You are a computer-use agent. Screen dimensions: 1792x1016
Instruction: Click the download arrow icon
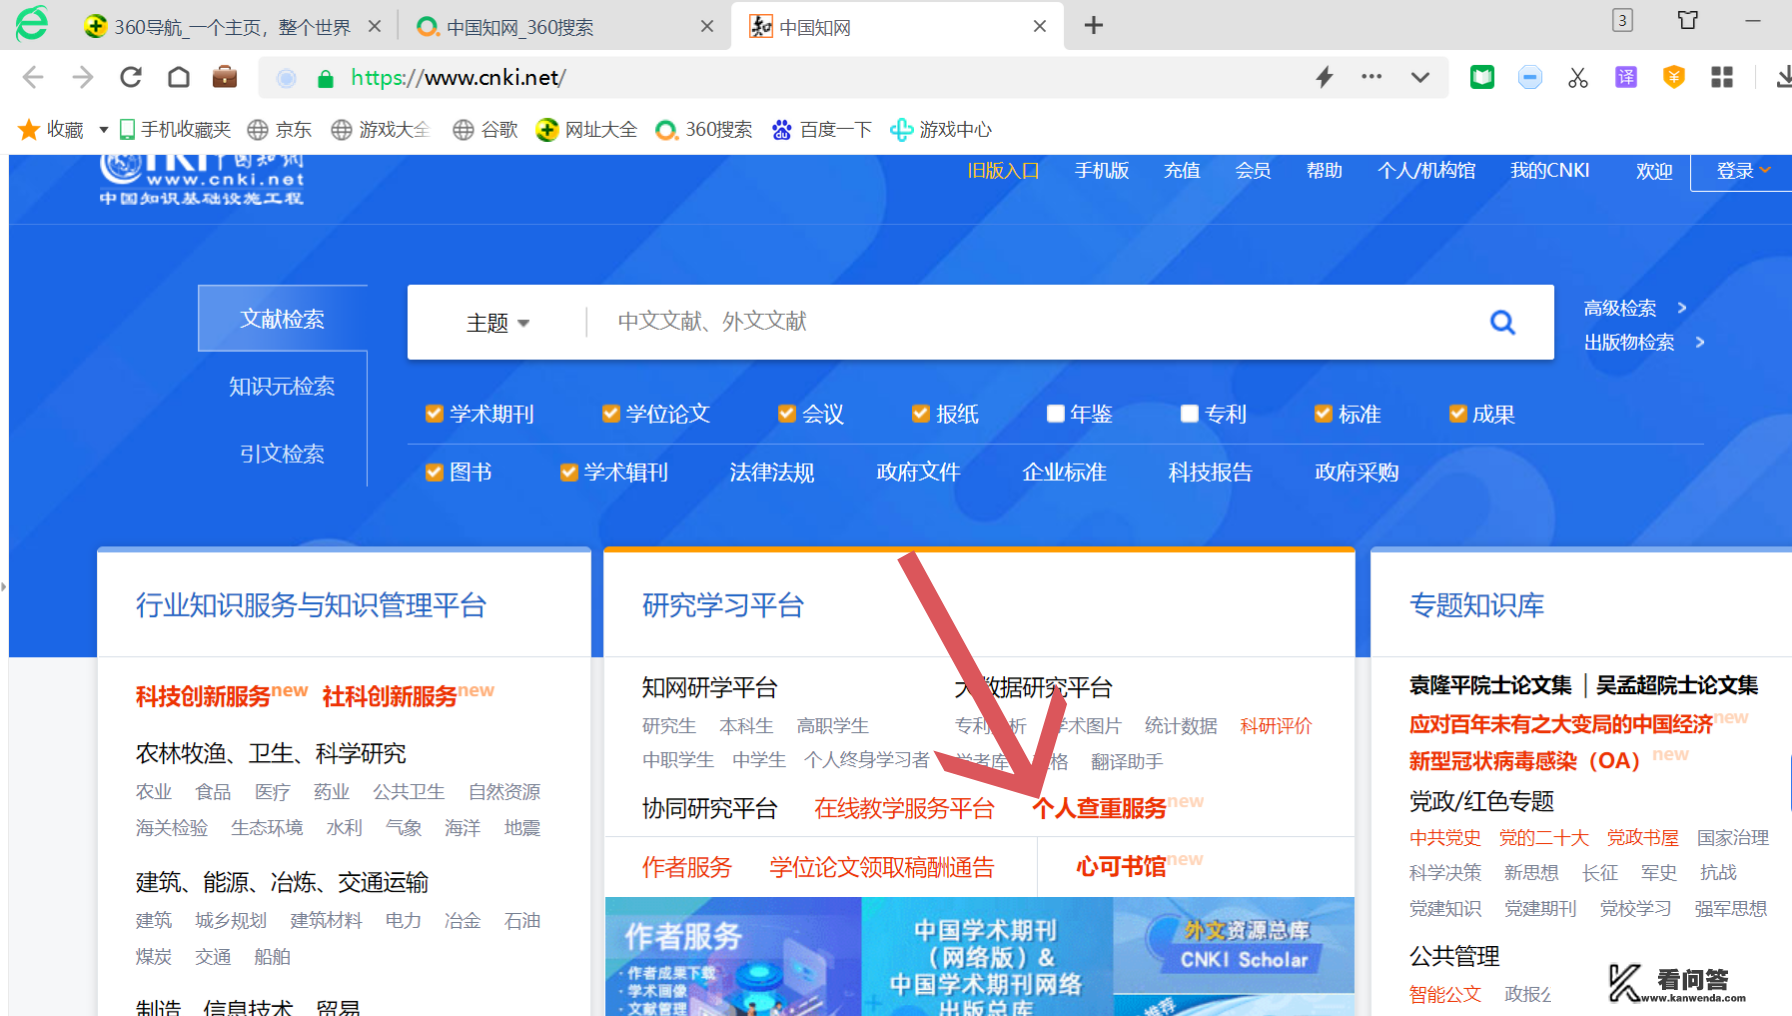pos(1783,77)
